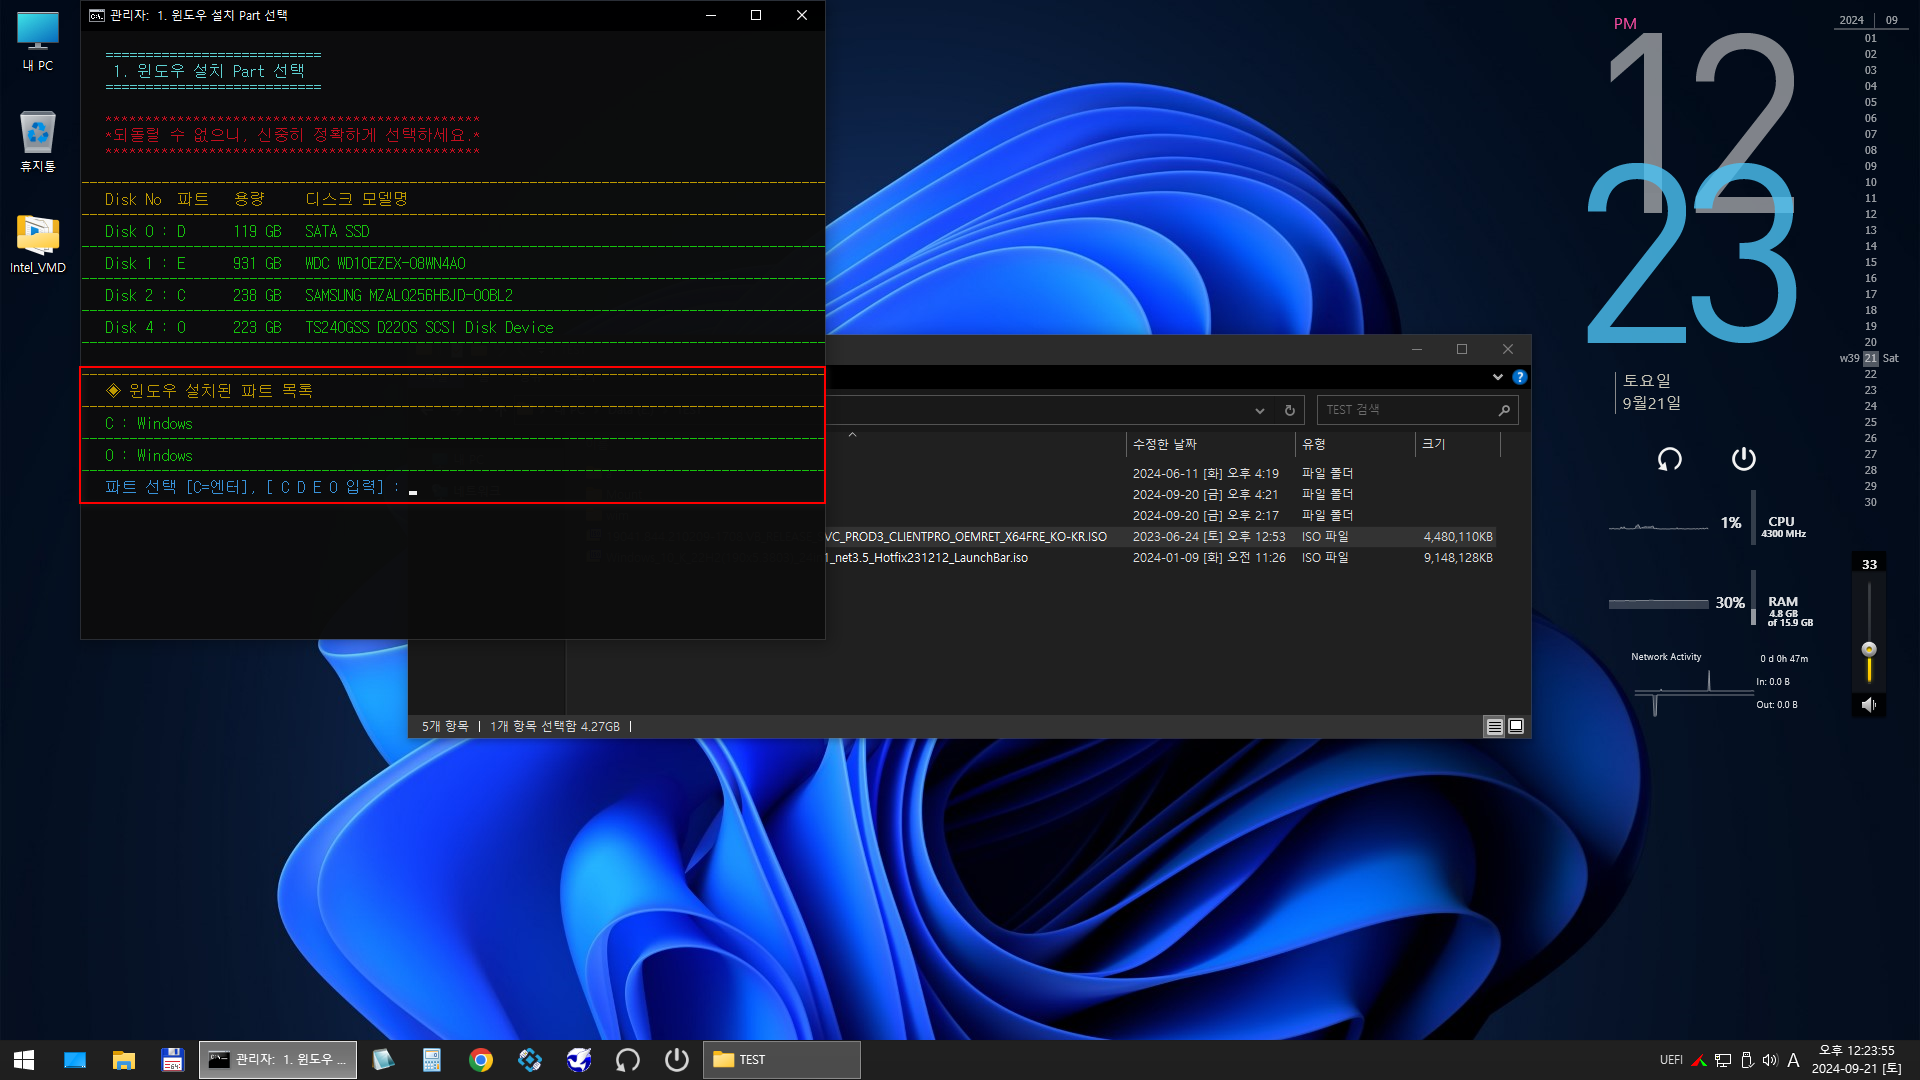Open the console window's title bar icon

point(97,15)
